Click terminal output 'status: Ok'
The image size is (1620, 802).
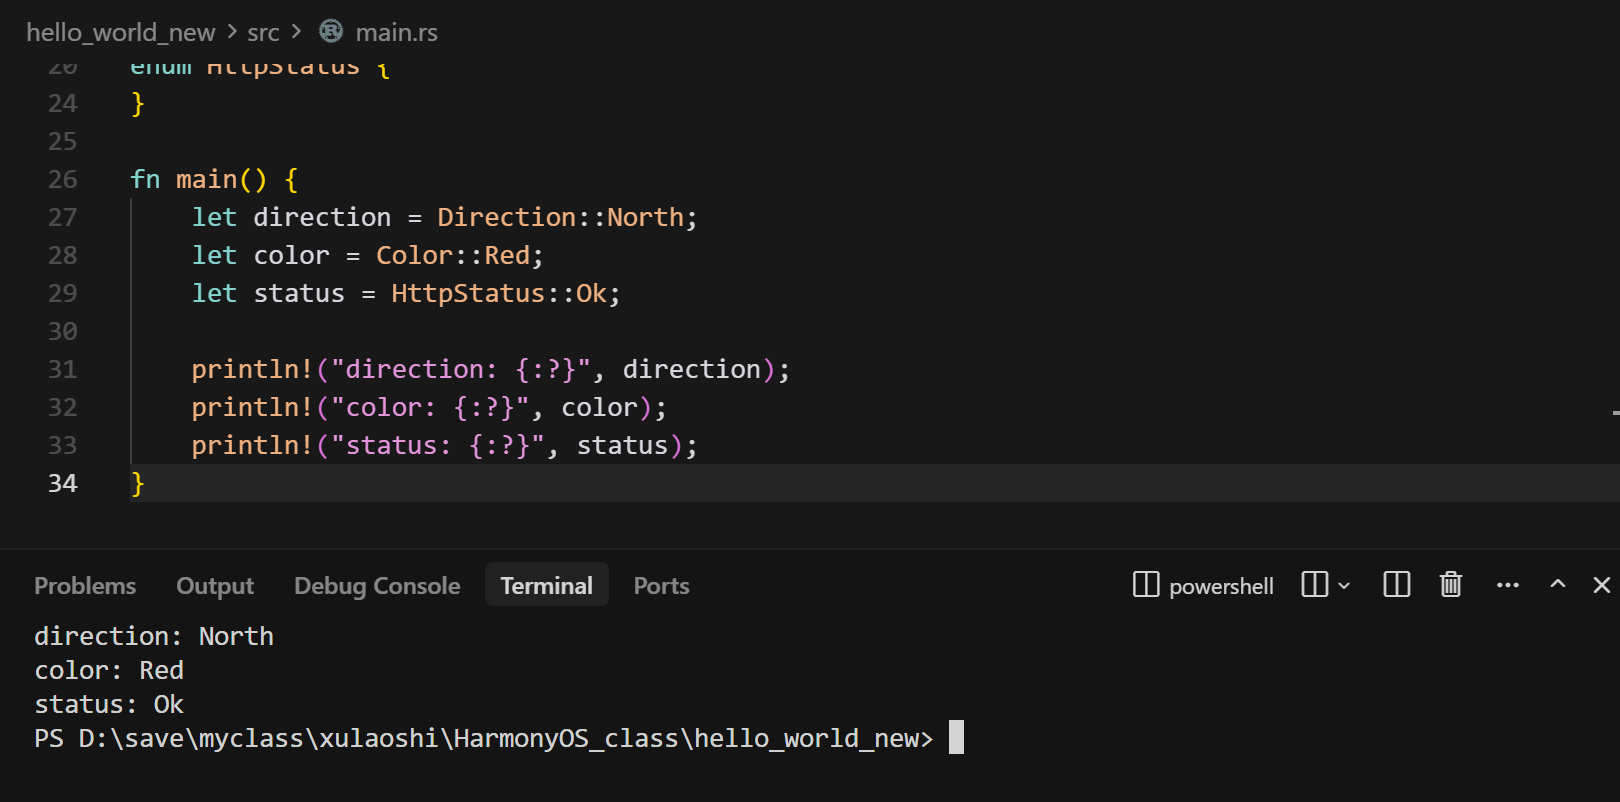(x=109, y=704)
